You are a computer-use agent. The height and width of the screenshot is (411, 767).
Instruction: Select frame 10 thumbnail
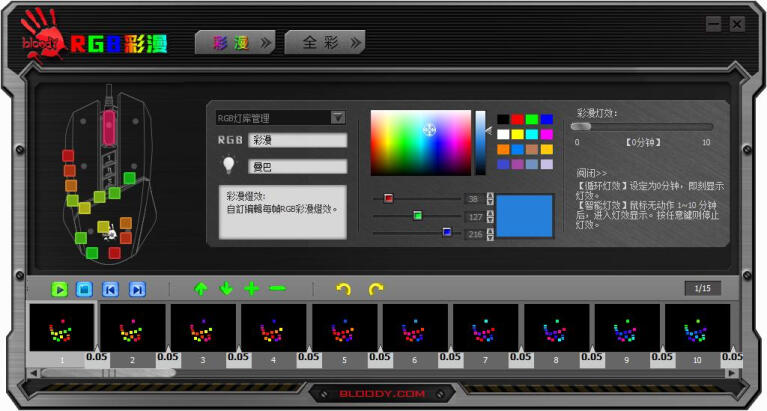click(x=697, y=327)
